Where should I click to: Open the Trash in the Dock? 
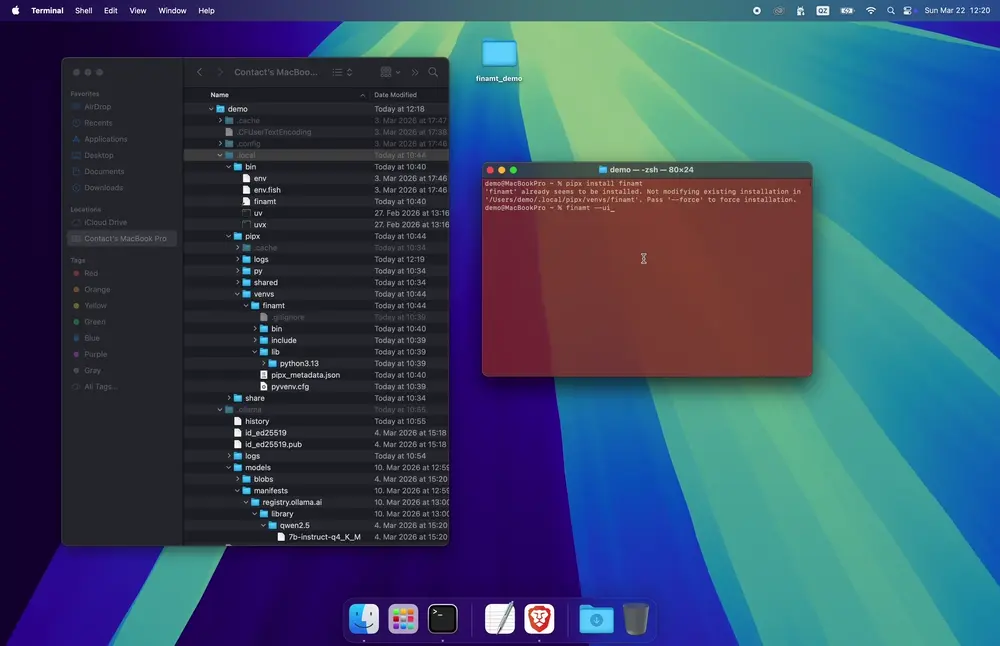(x=635, y=619)
